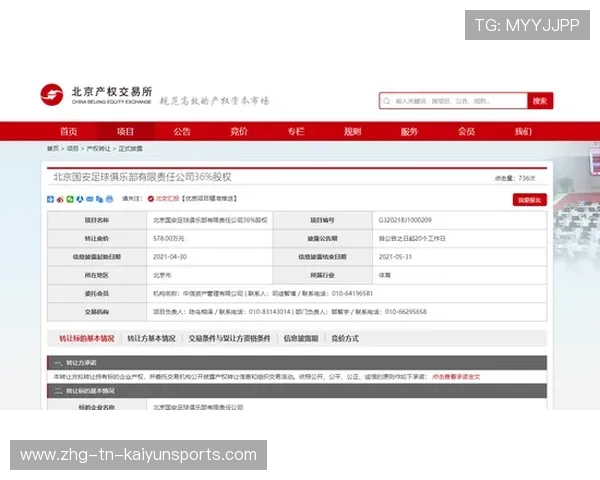The height and width of the screenshot is (480, 600).
Task: Click the blue plus share icon
Action: [x=50, y=199]
